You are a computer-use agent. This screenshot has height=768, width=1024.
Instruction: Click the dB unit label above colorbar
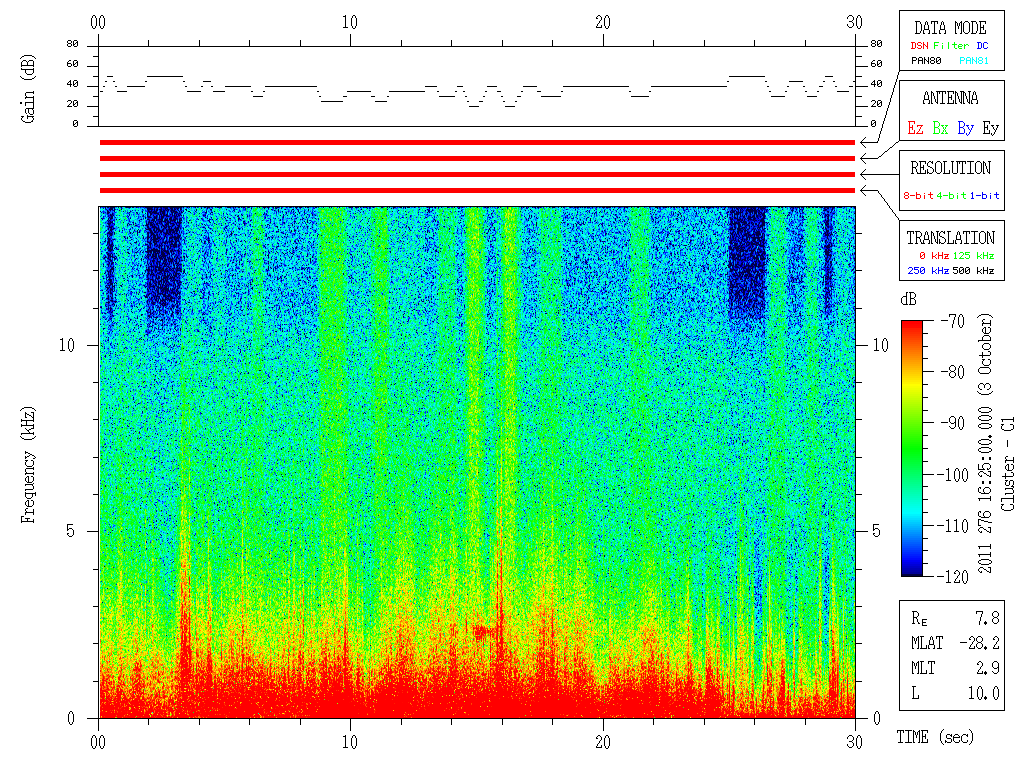[x=908, y=299]
